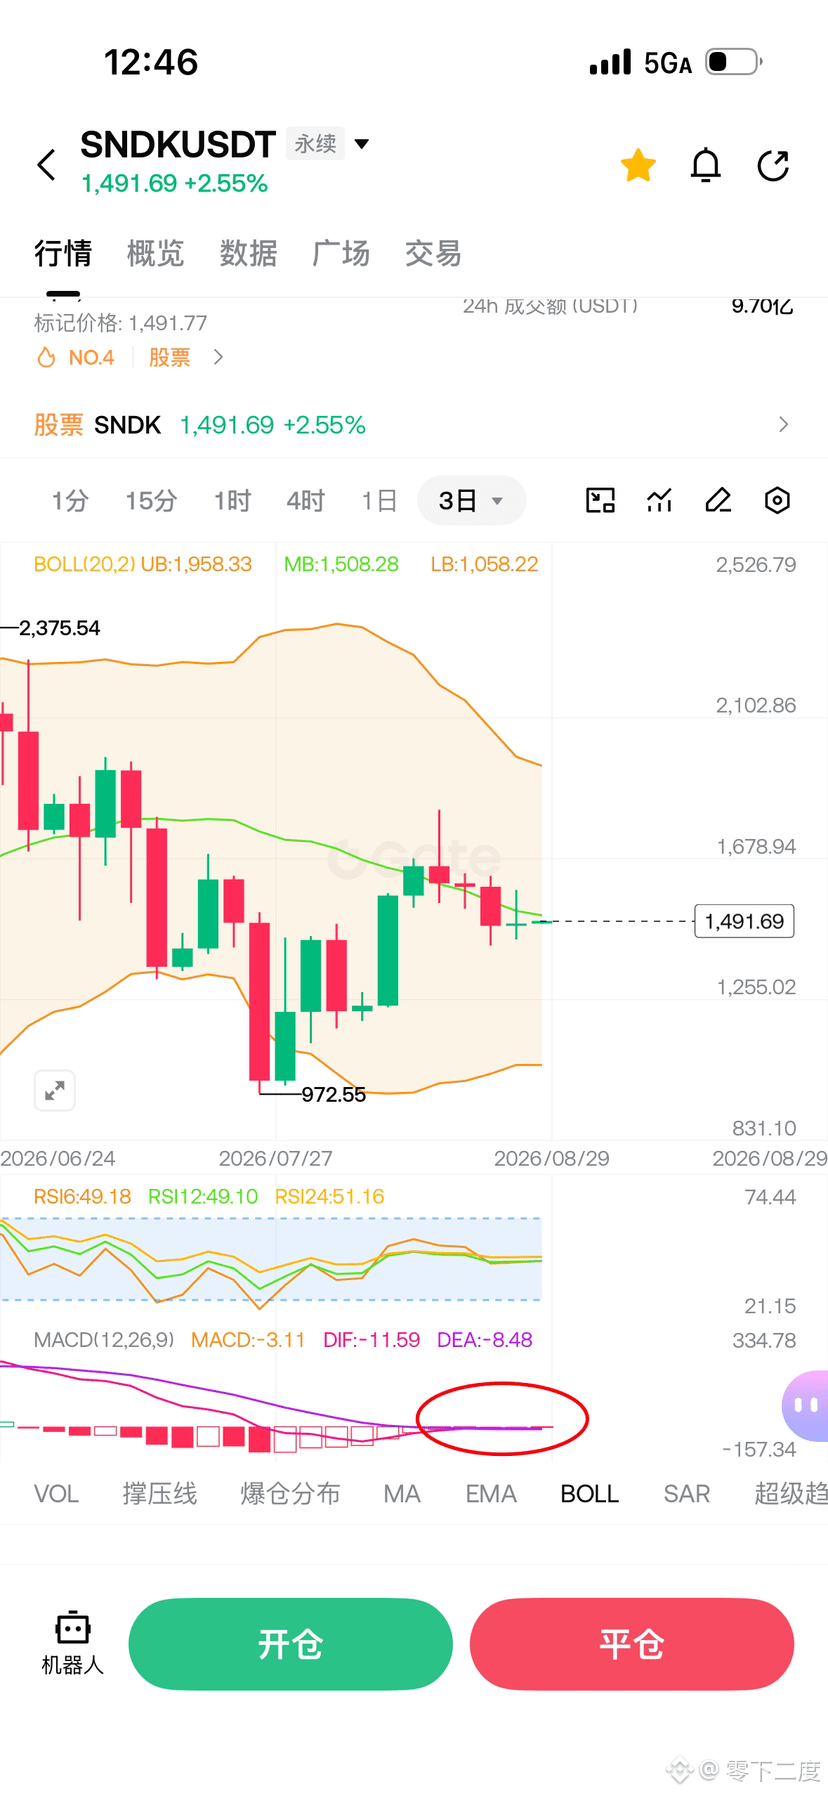Image resolution: width=828 pixels, height=1796 pixels.
Task: Toggle the SAR indicator
Action: click(687, 1494)
